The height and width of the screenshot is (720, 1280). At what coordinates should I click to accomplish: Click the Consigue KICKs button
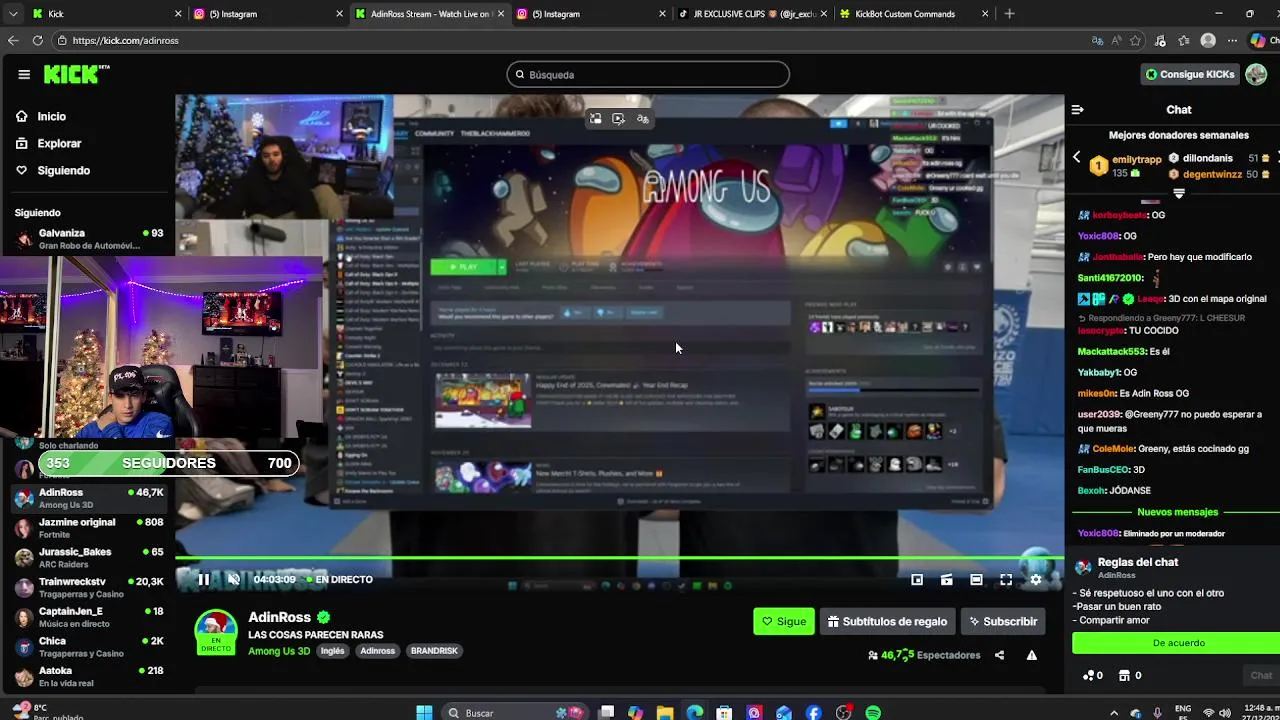click(1190, 74)
